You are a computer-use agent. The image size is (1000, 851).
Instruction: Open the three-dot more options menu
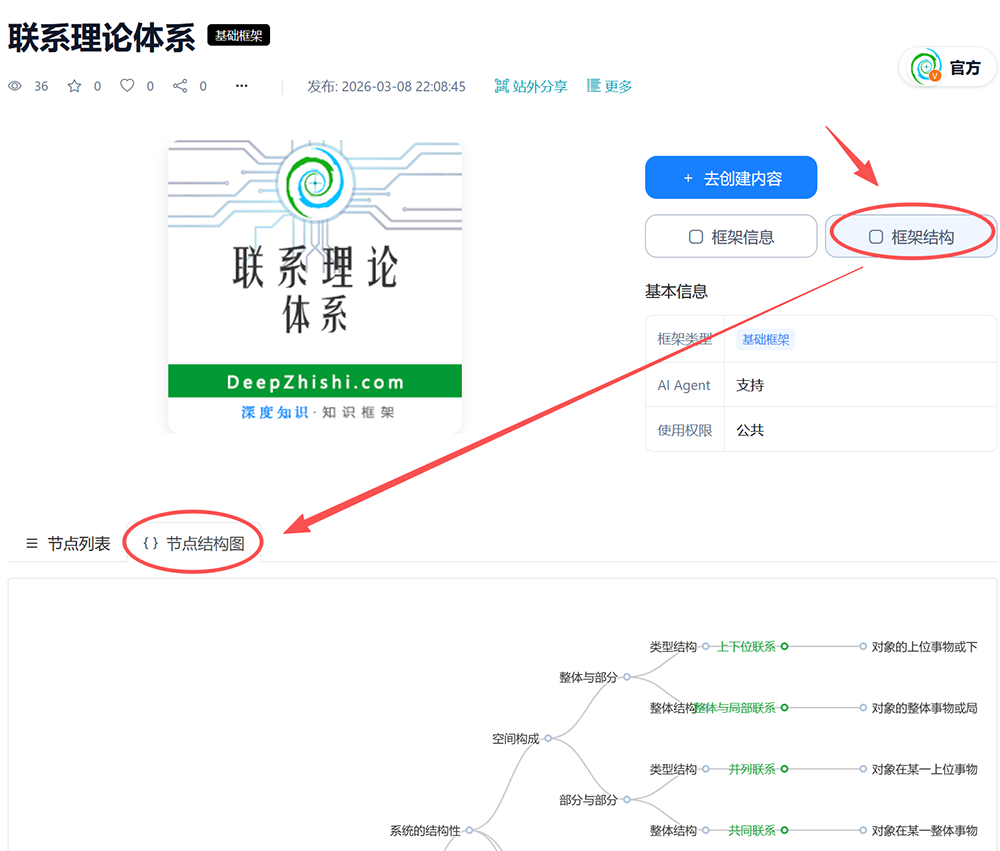pos(242,85)
